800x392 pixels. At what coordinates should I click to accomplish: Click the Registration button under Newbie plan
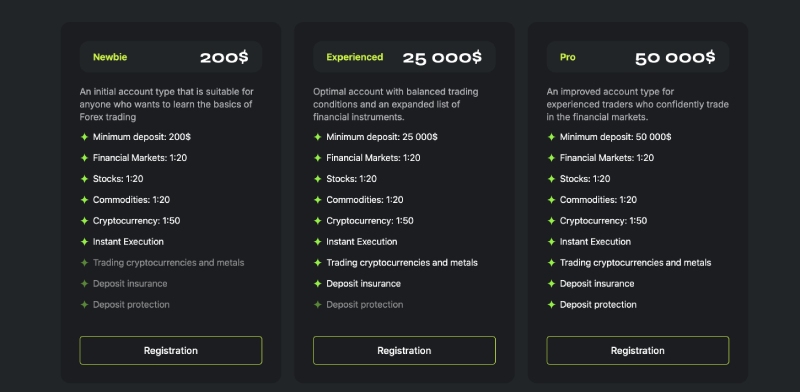click(171, 351)
